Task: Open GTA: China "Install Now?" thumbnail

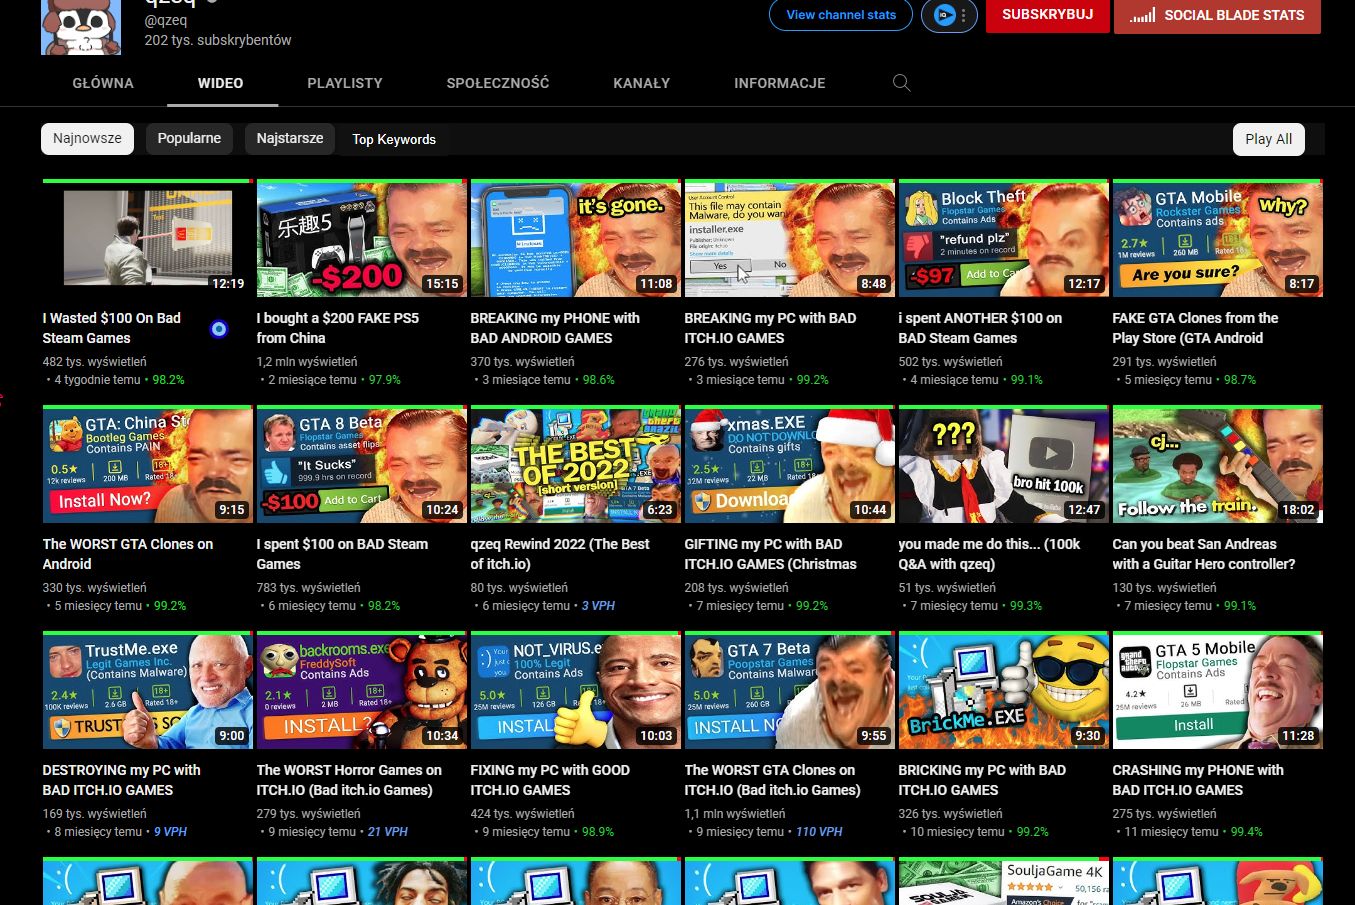Action: click(x=147, y=464)
